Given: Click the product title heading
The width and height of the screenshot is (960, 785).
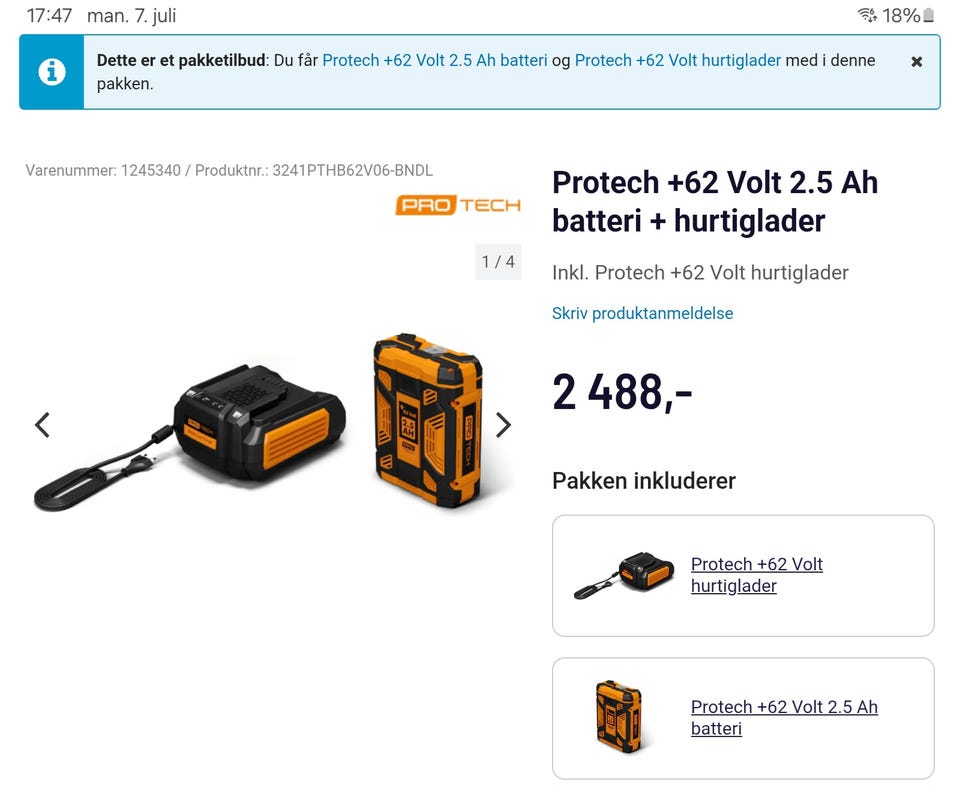Looking at the screenshot, I should click(714, 201).
